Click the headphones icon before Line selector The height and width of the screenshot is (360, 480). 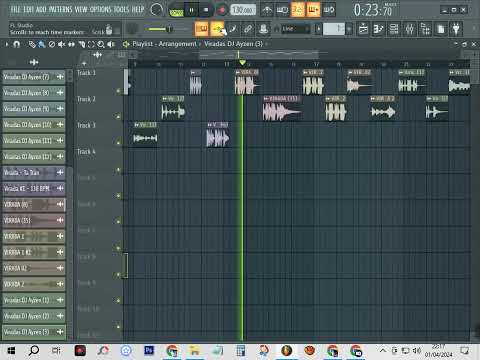(x=276, y=29)
